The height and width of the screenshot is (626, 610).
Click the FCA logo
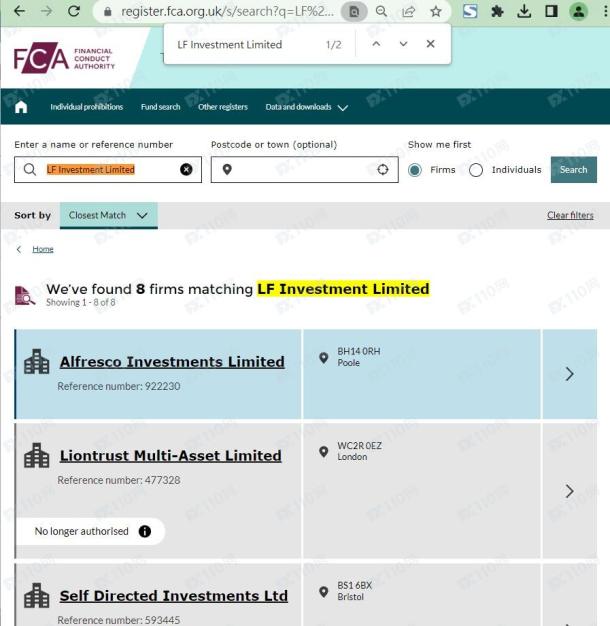coord(64,58)
